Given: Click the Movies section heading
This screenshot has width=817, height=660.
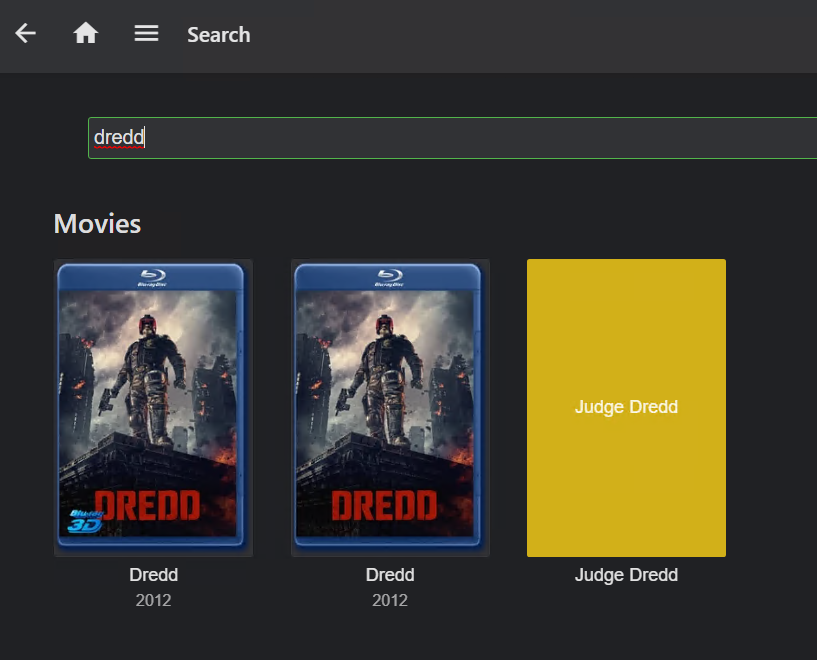Looking at the screenshot, I should pyautogui.click(x=97, y=223).
